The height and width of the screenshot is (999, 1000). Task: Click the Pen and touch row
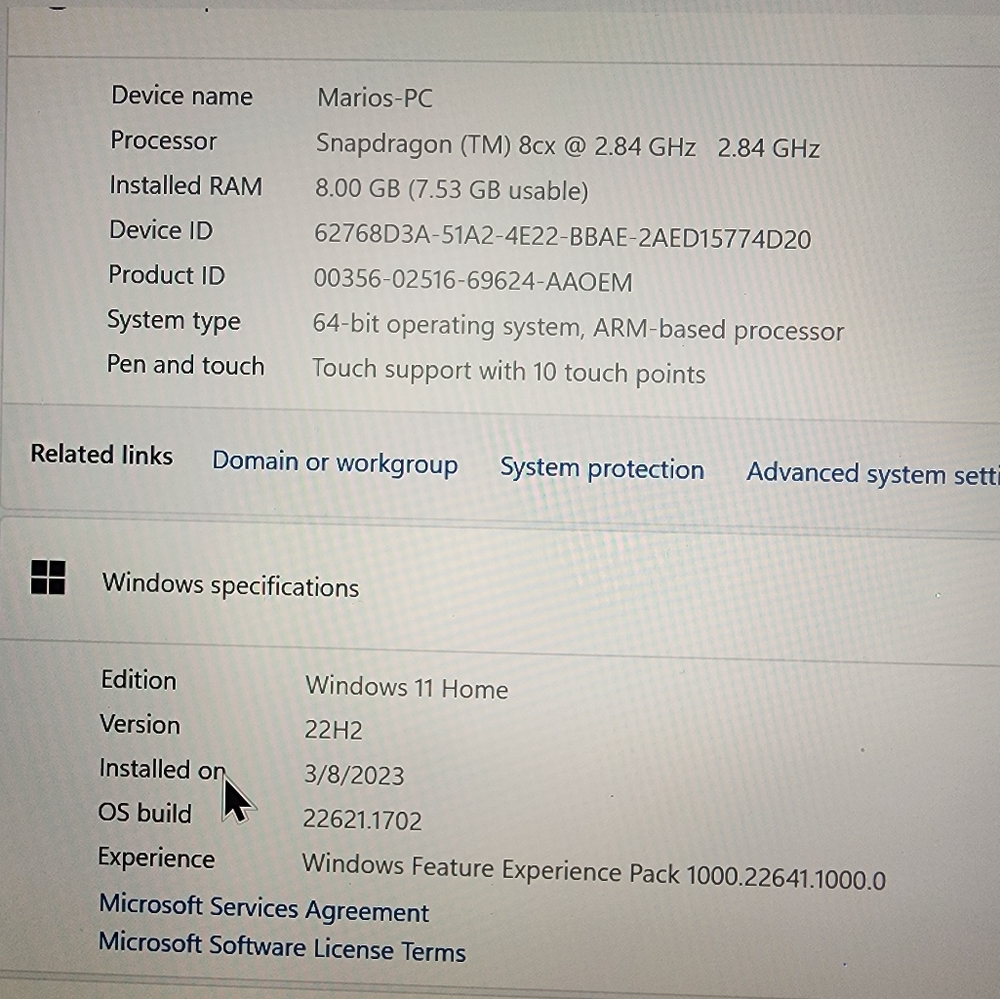(x=508, y=370)
